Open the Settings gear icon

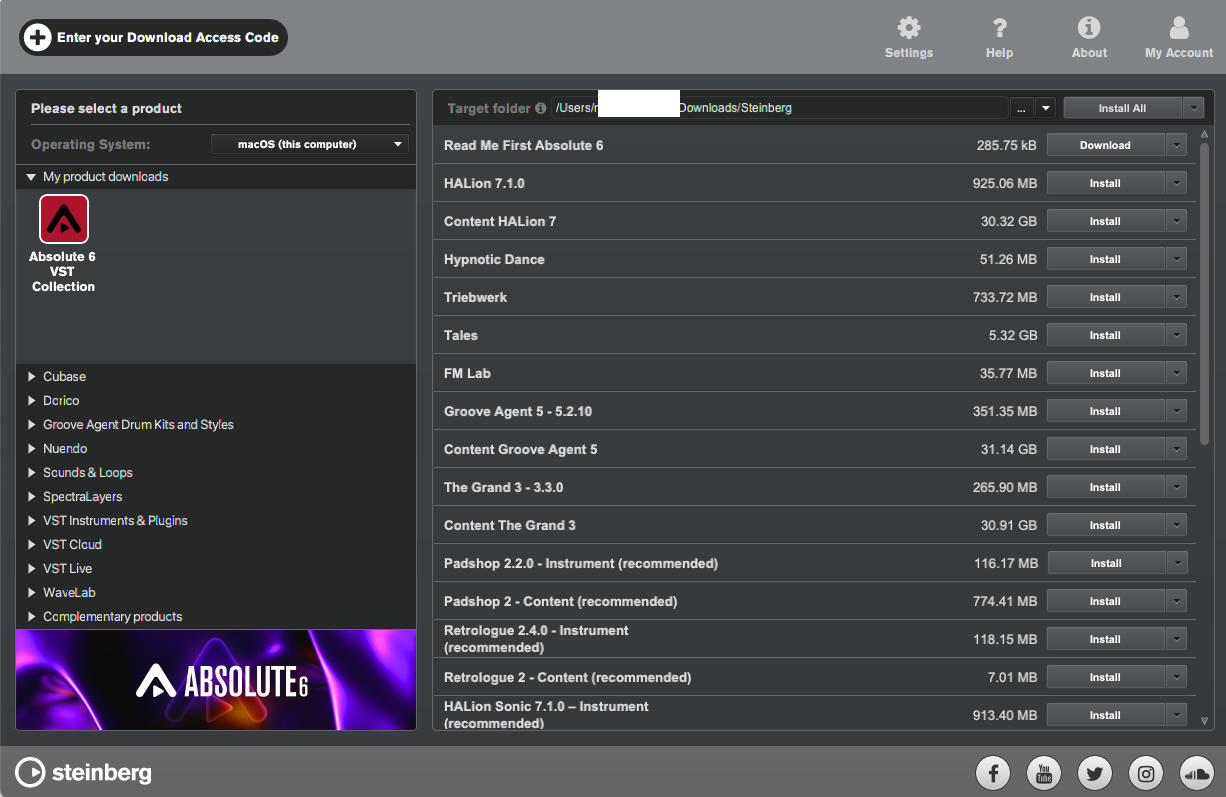tap(908, 28)
